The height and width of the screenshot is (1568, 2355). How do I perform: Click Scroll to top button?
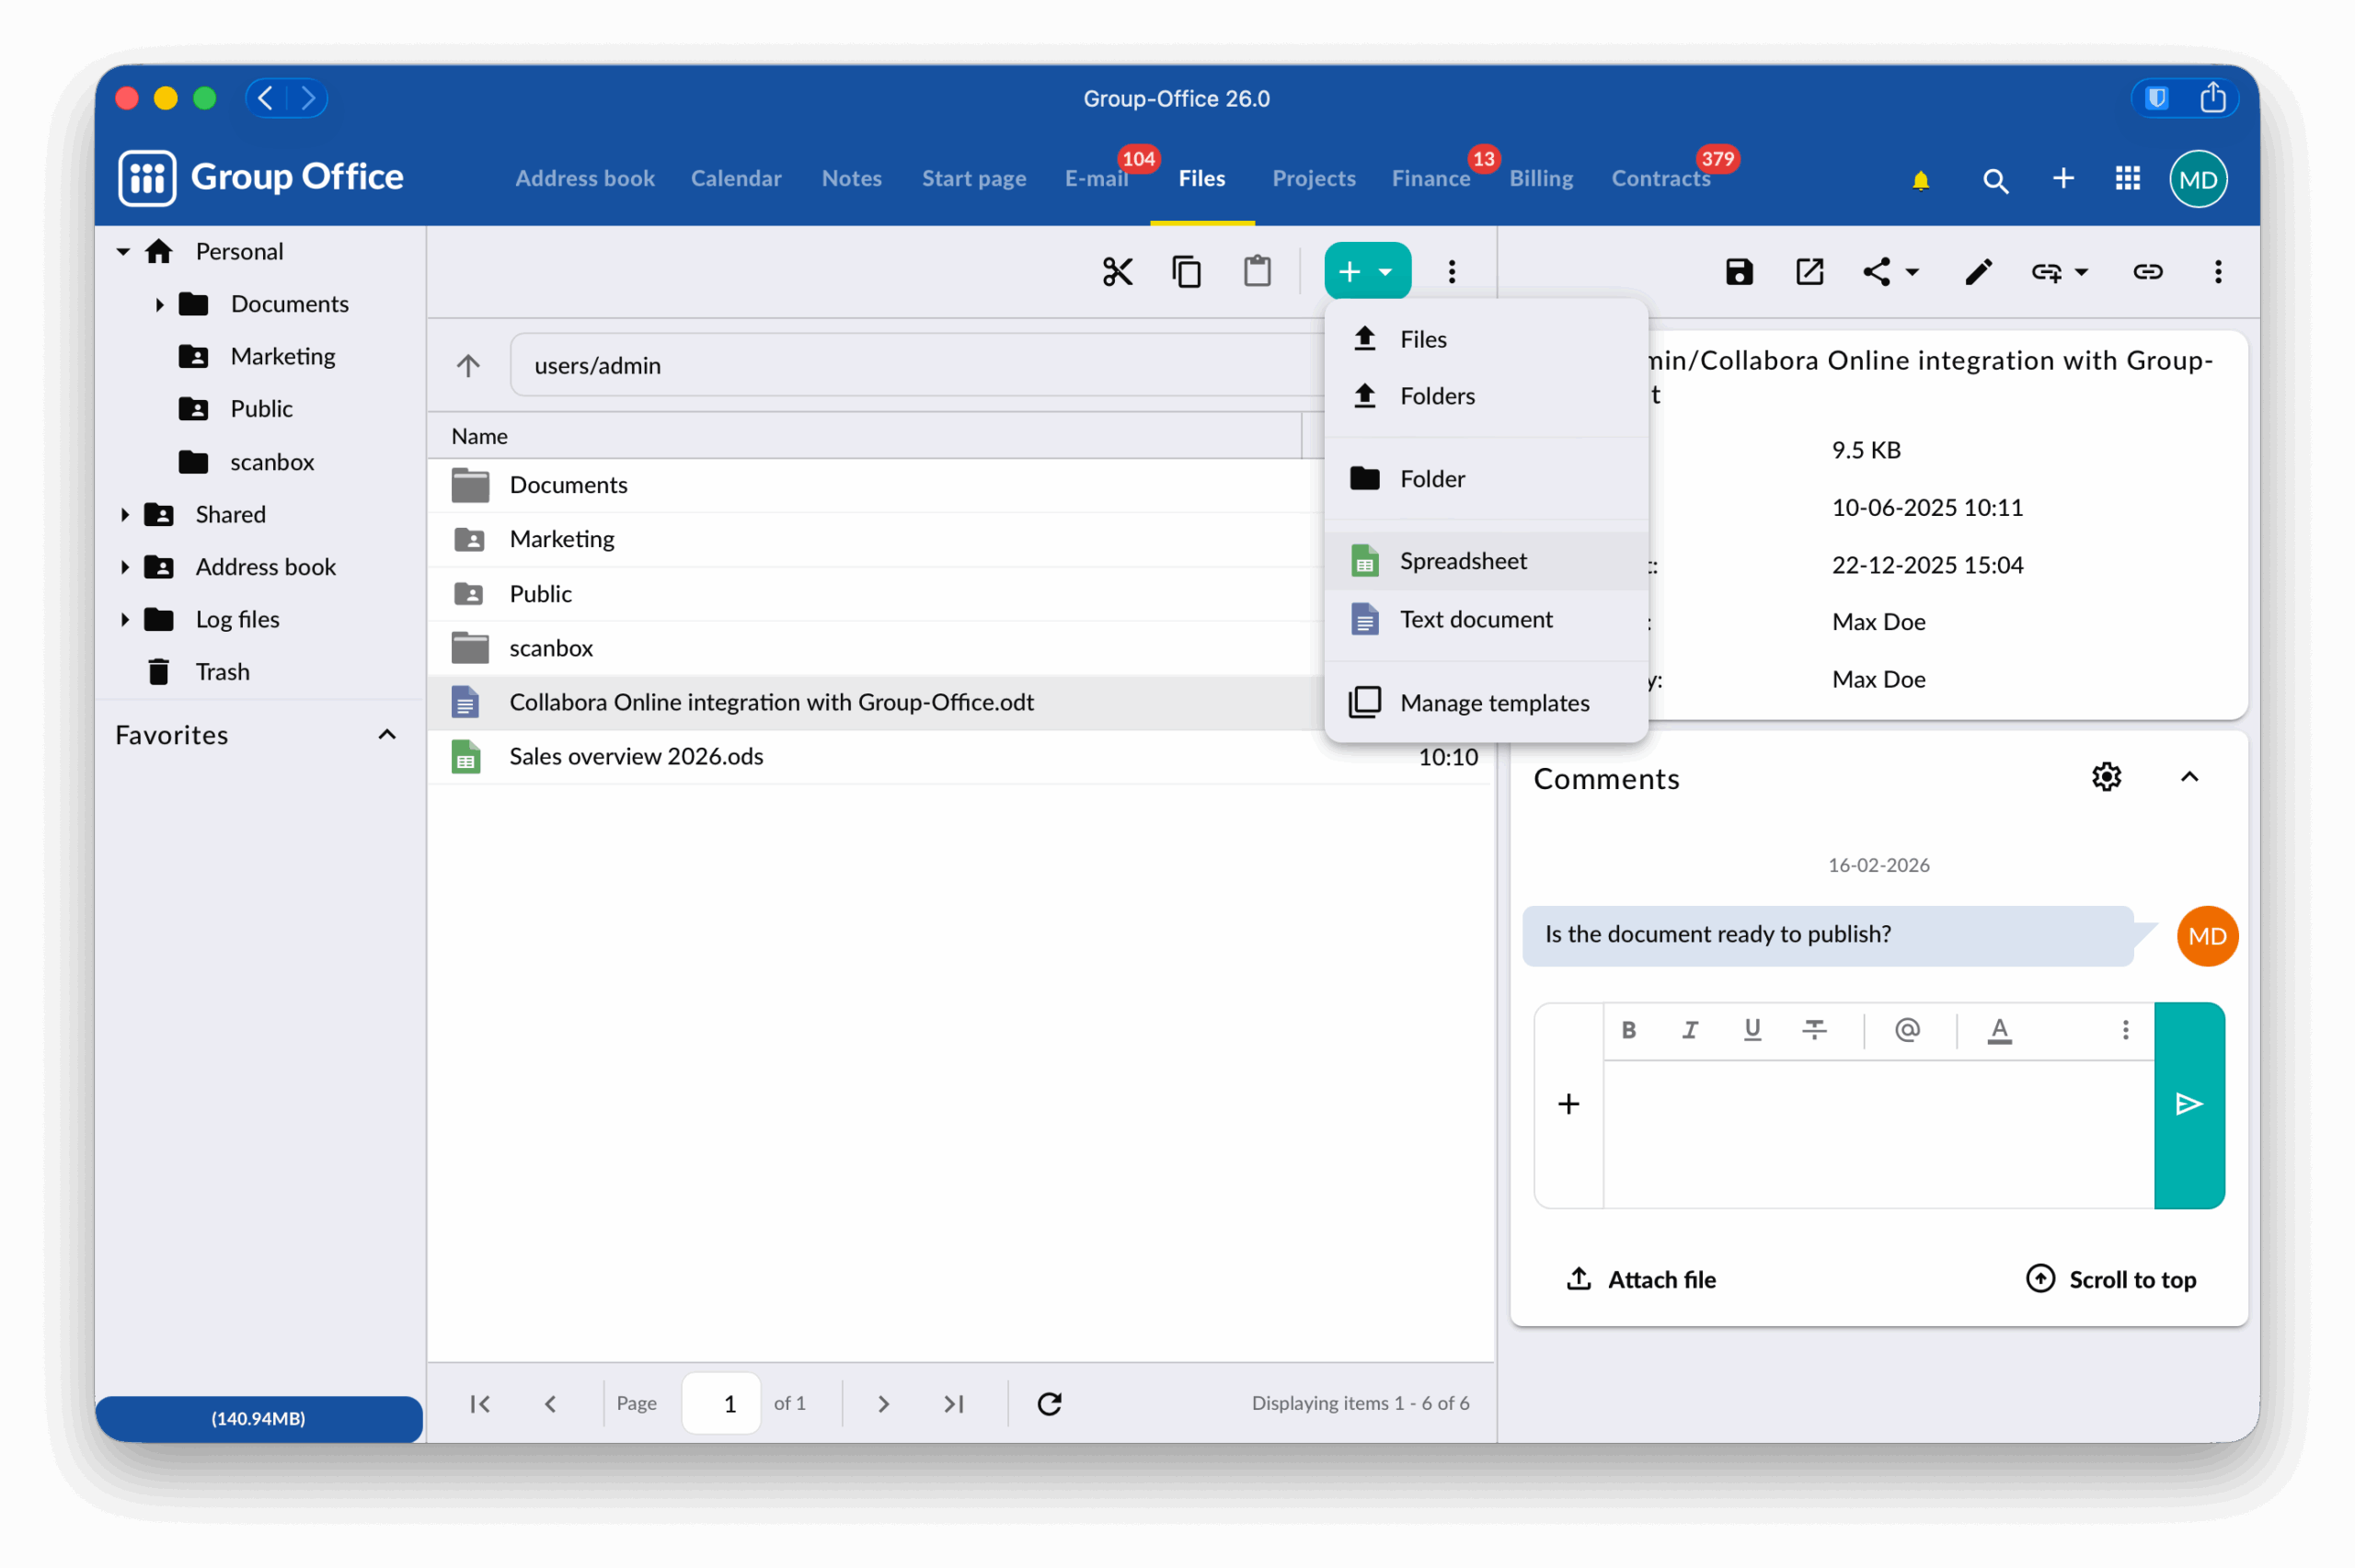[x=2111, y=1279]
